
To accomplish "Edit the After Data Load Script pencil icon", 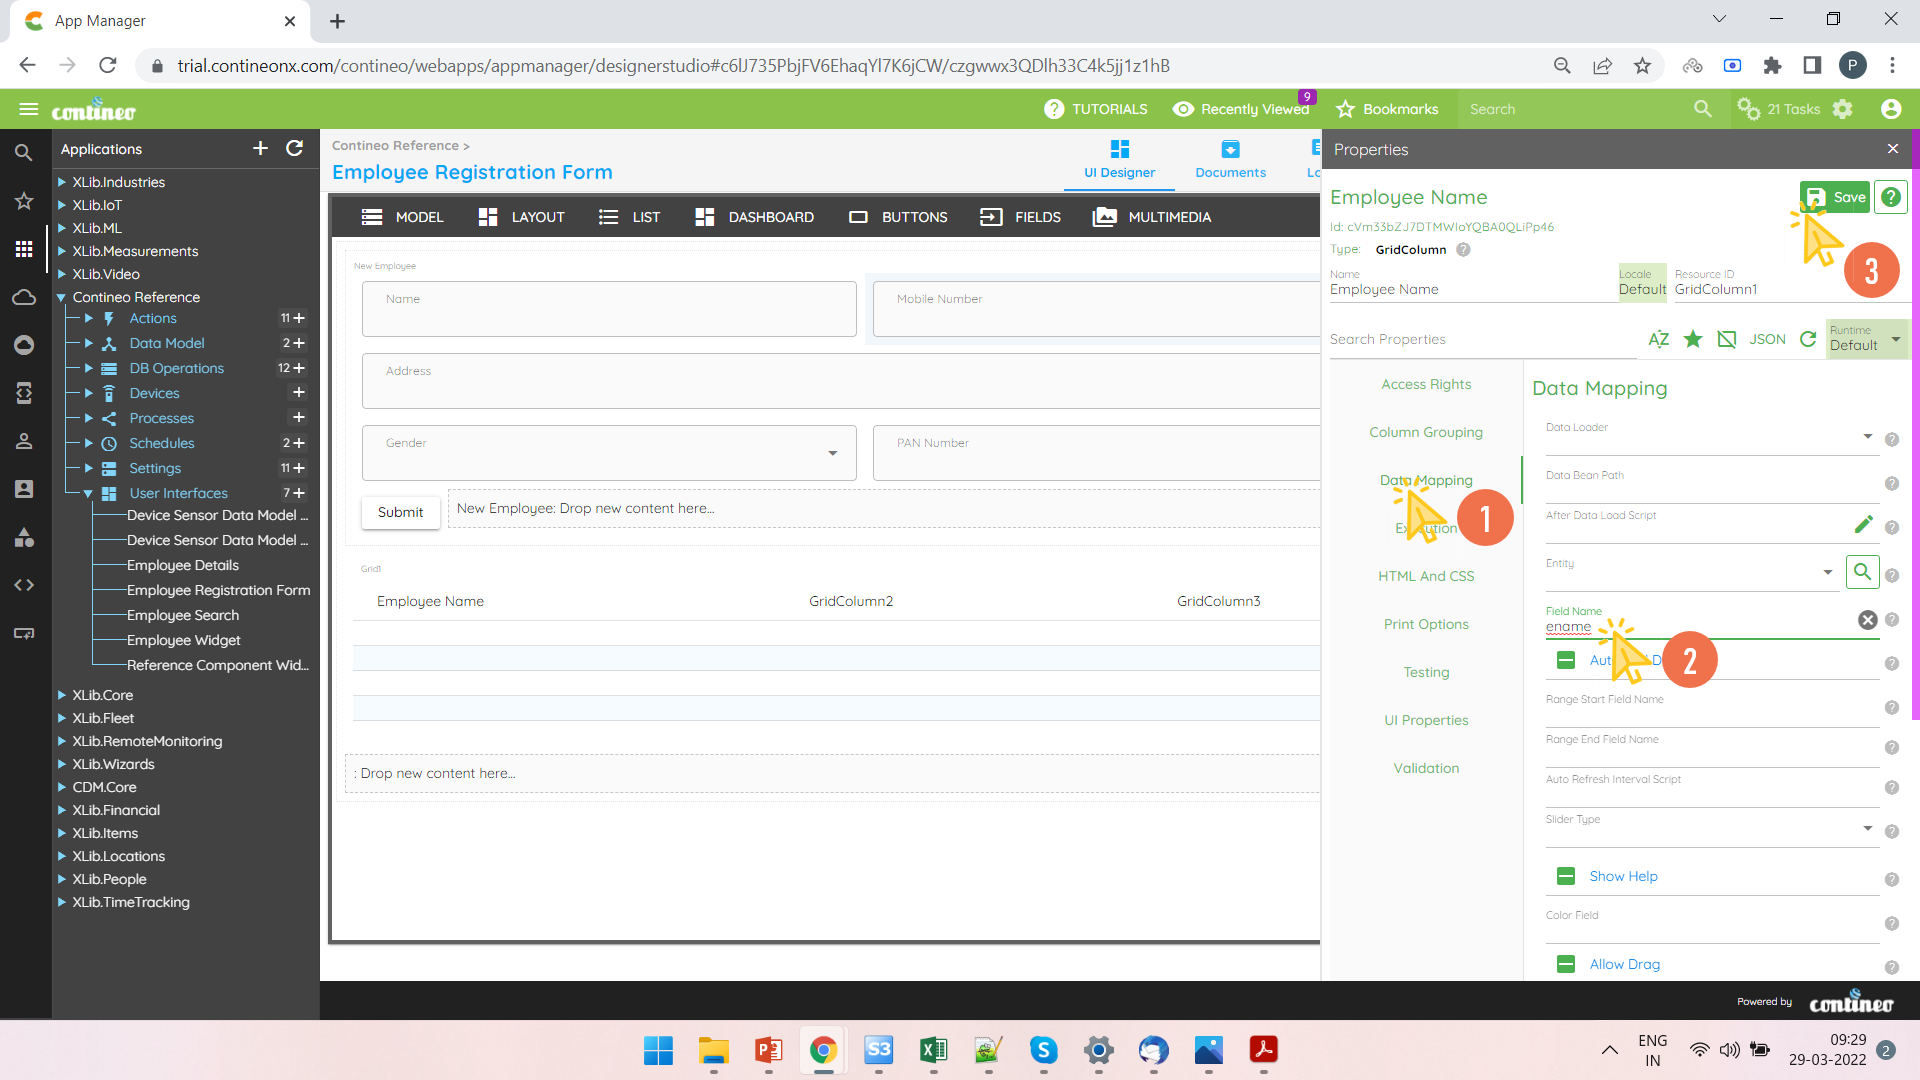I will [1863, 524].
